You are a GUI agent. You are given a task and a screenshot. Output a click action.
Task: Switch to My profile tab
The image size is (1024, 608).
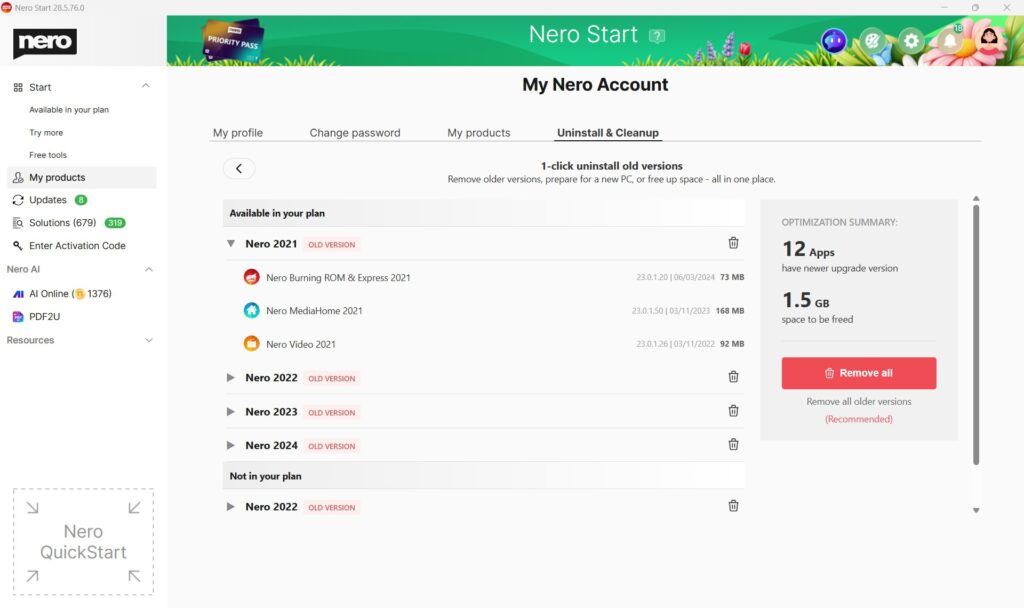point(238,133)
